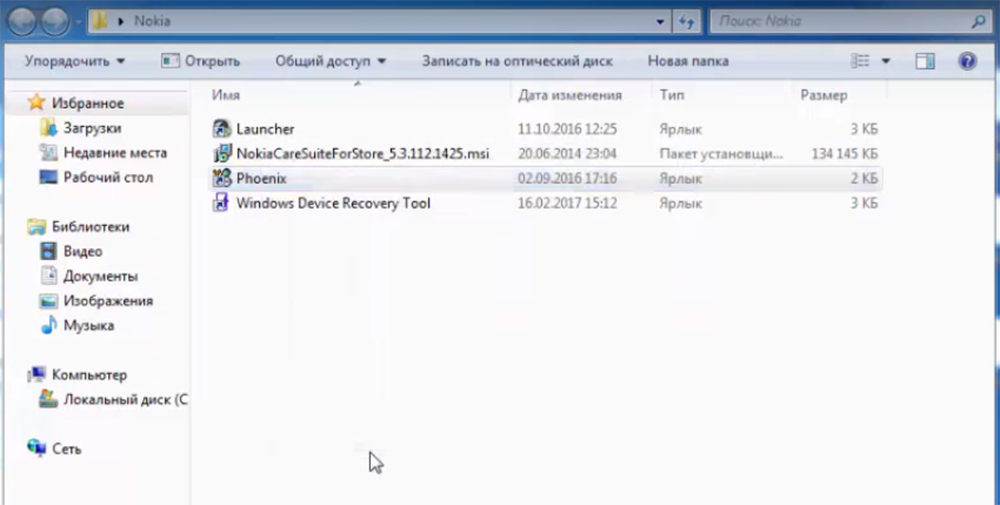Click the Phoenix file name

tap(261, 179)
